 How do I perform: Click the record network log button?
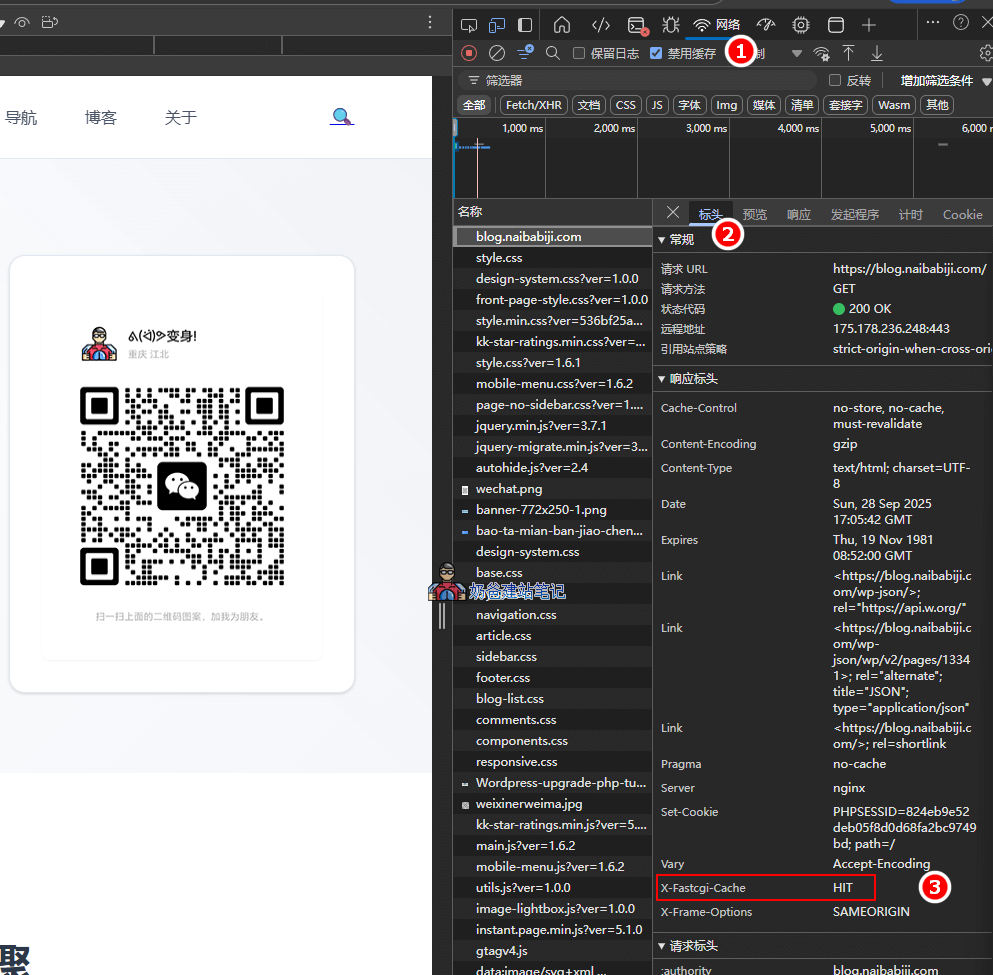(x=469, y=53)
